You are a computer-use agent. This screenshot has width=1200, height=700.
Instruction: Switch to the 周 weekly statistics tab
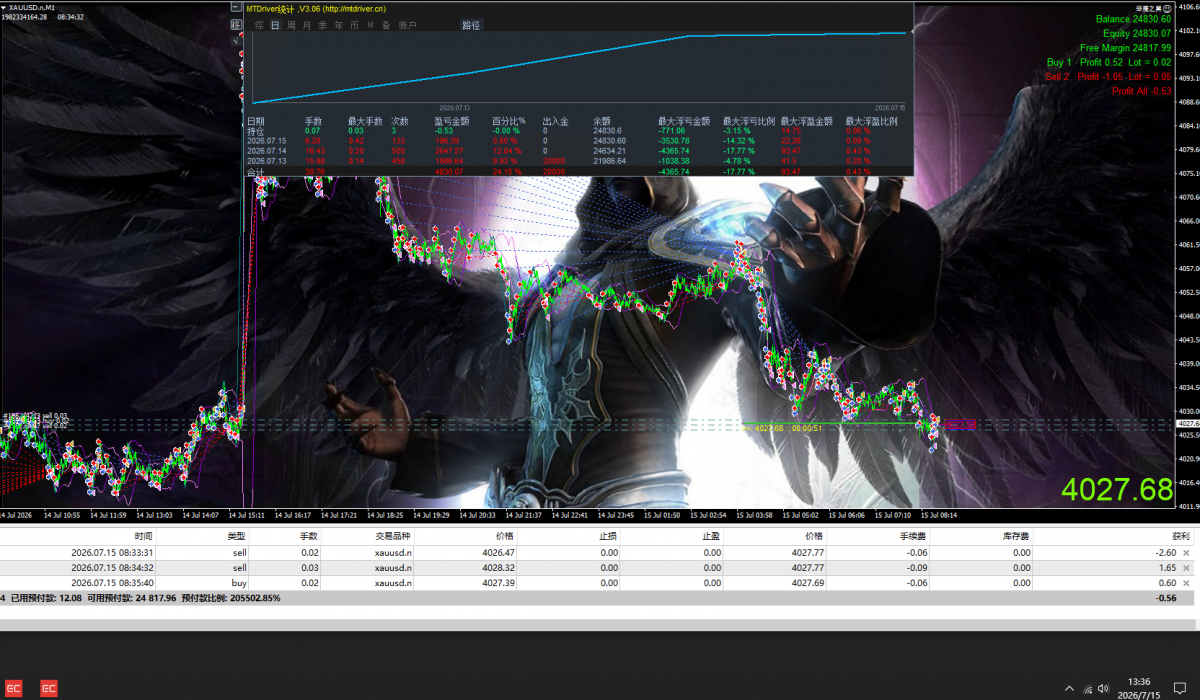[x=291, y=25]
